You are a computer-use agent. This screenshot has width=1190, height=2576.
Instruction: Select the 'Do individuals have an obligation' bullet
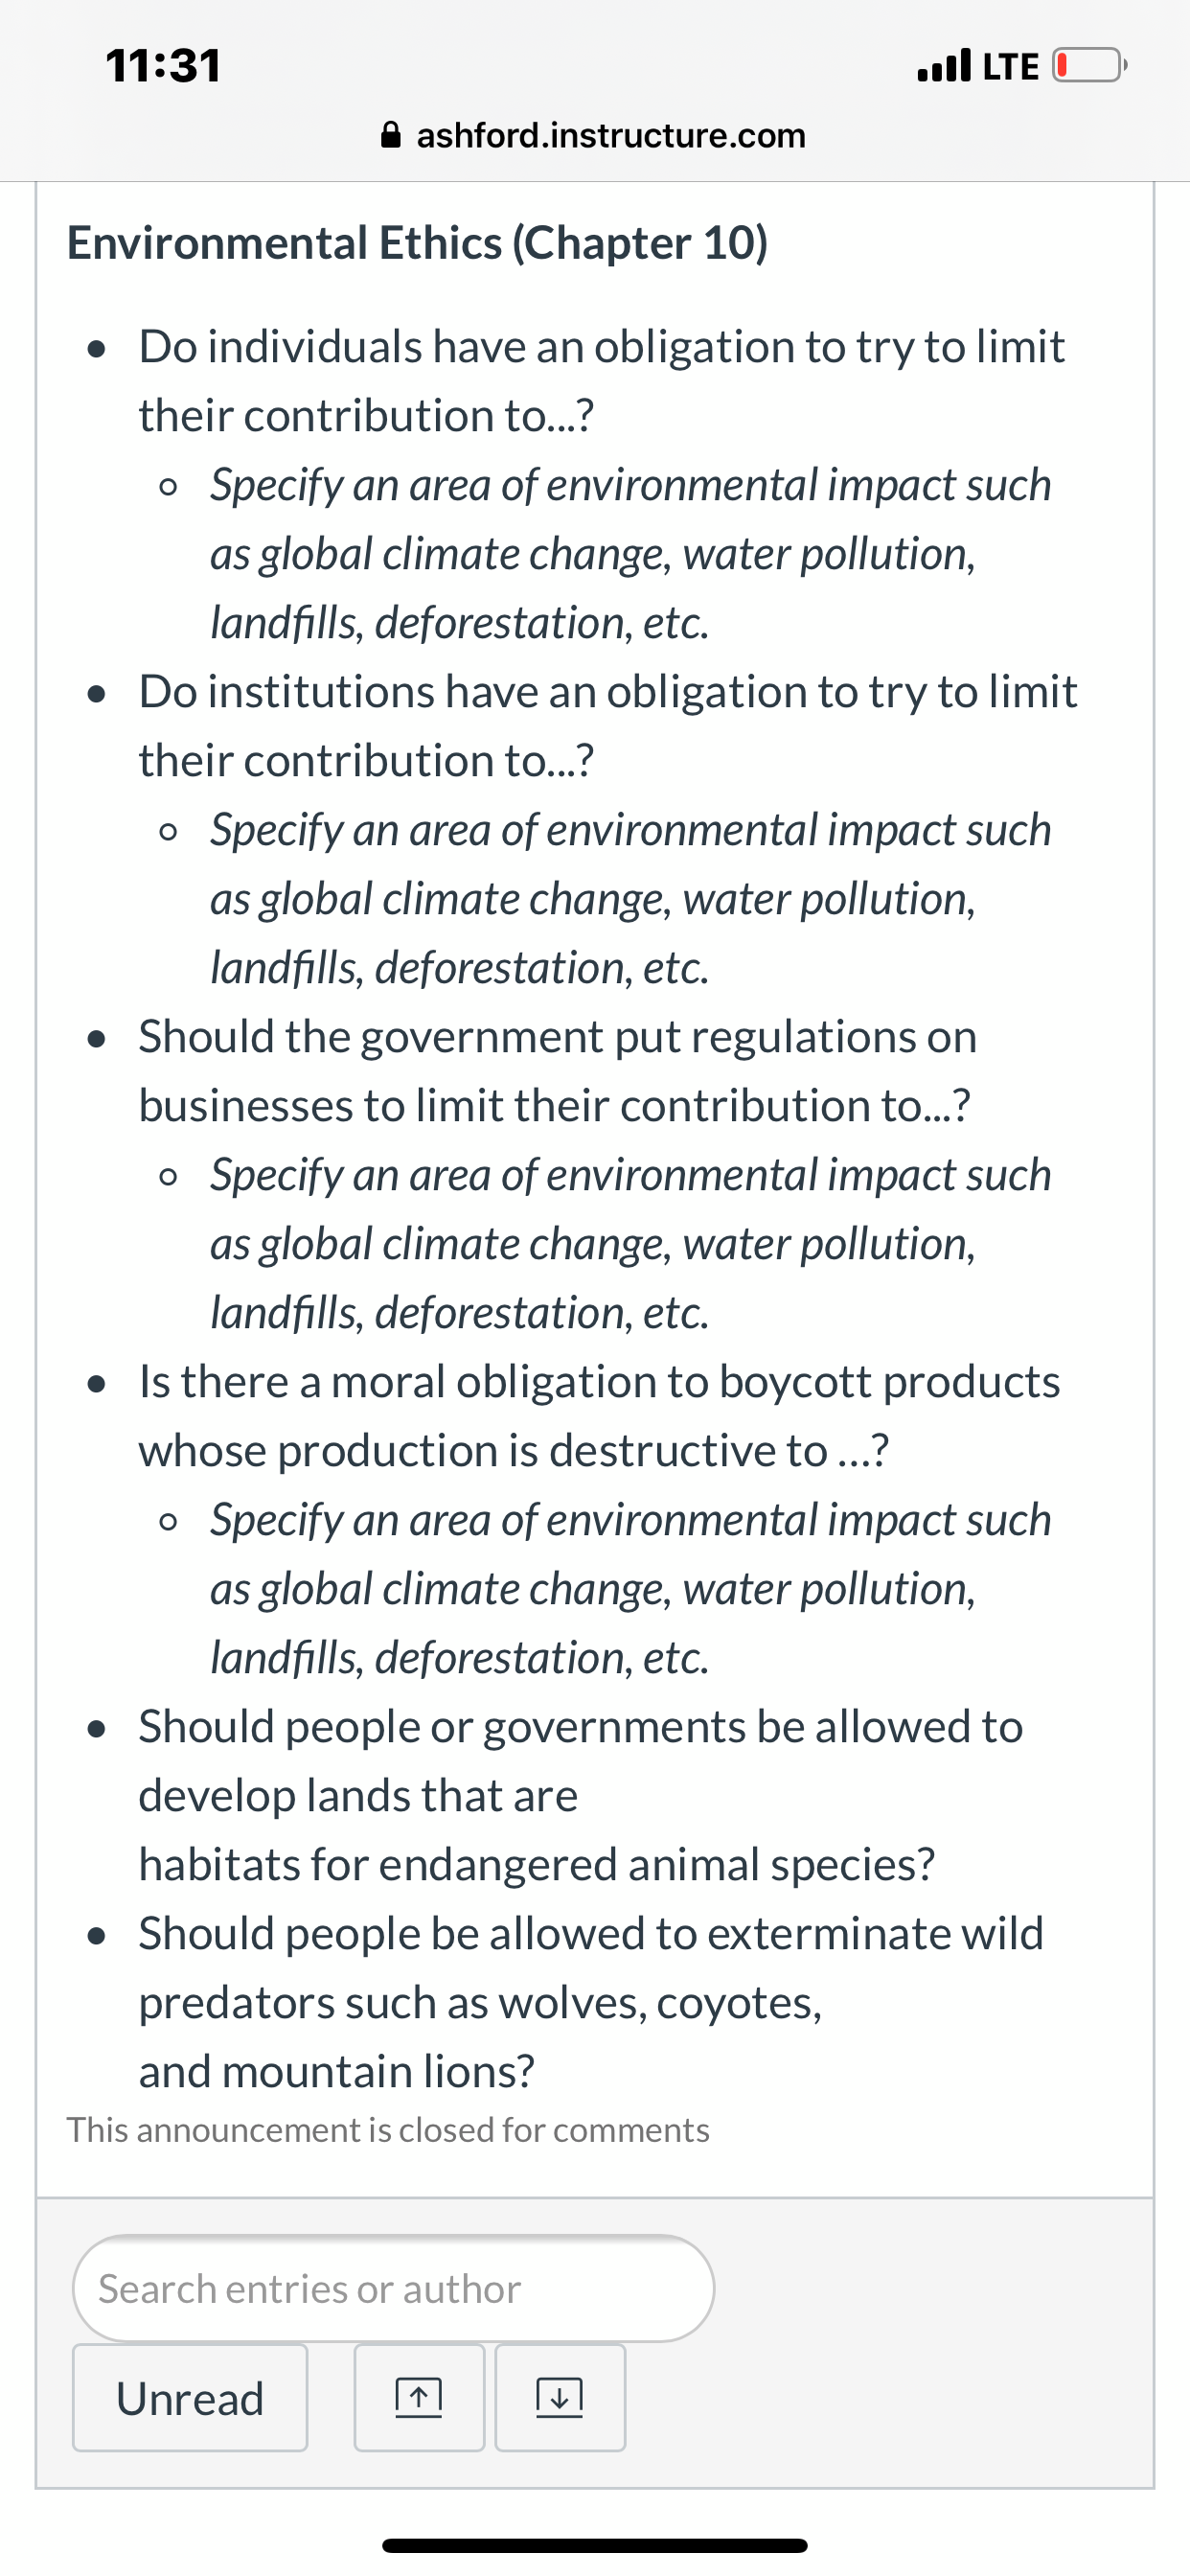(601, 381)
